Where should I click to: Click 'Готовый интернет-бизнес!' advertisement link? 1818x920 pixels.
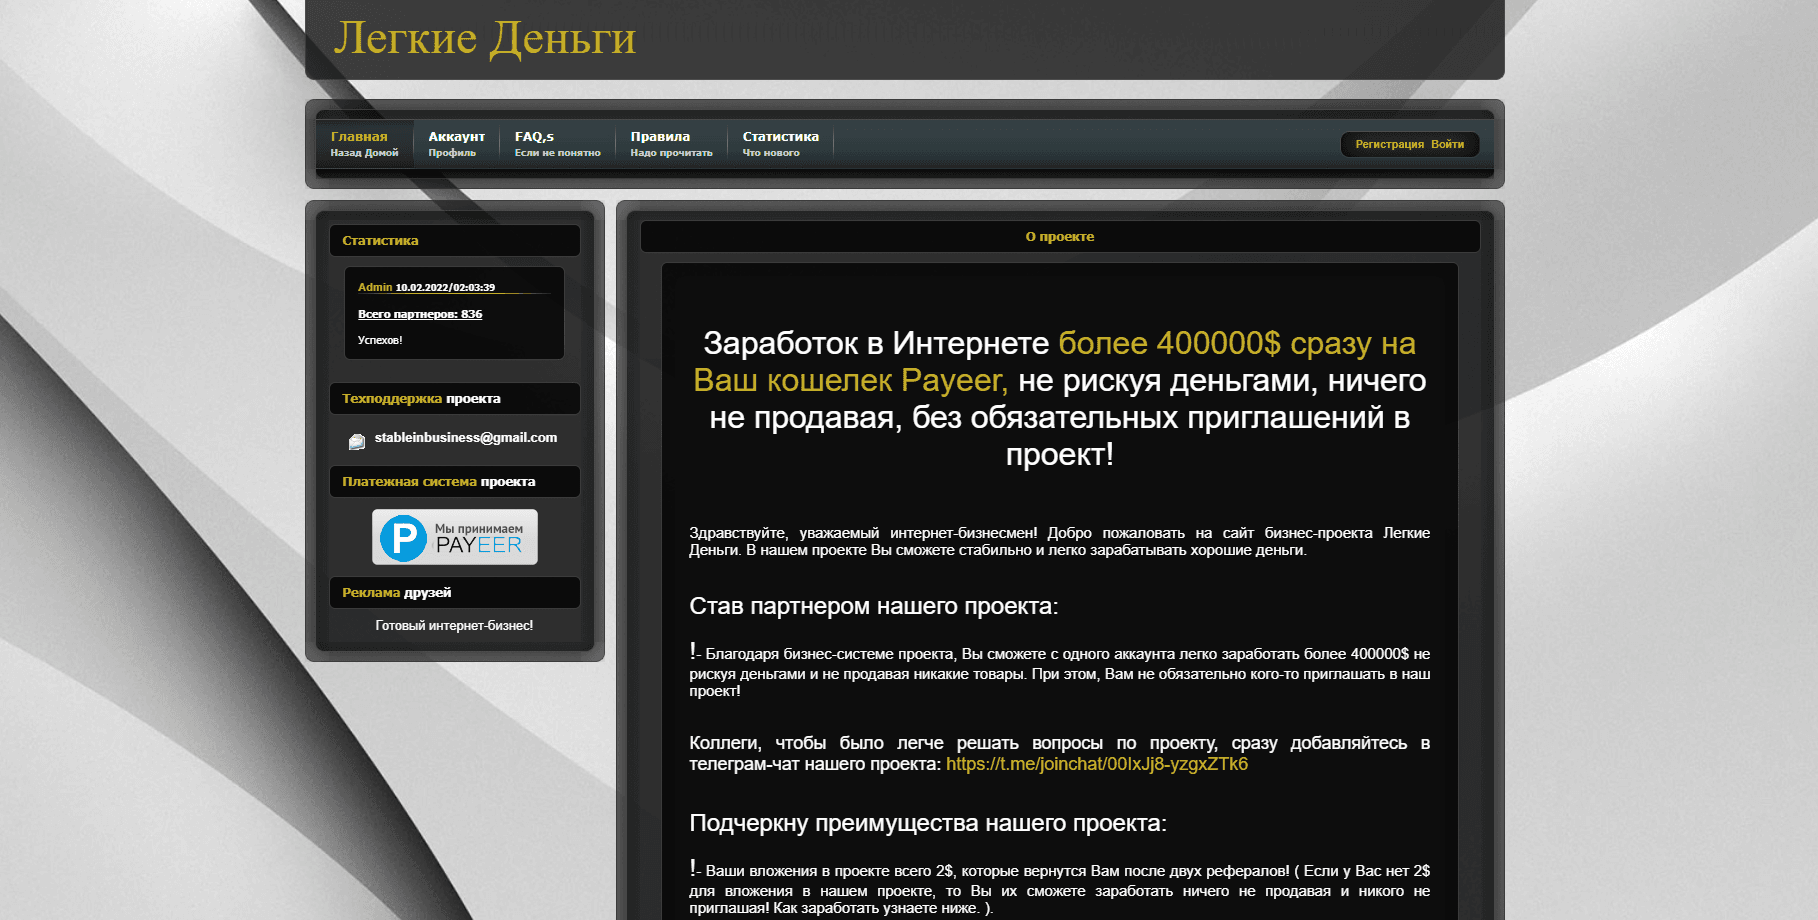(x=454, y=625)
